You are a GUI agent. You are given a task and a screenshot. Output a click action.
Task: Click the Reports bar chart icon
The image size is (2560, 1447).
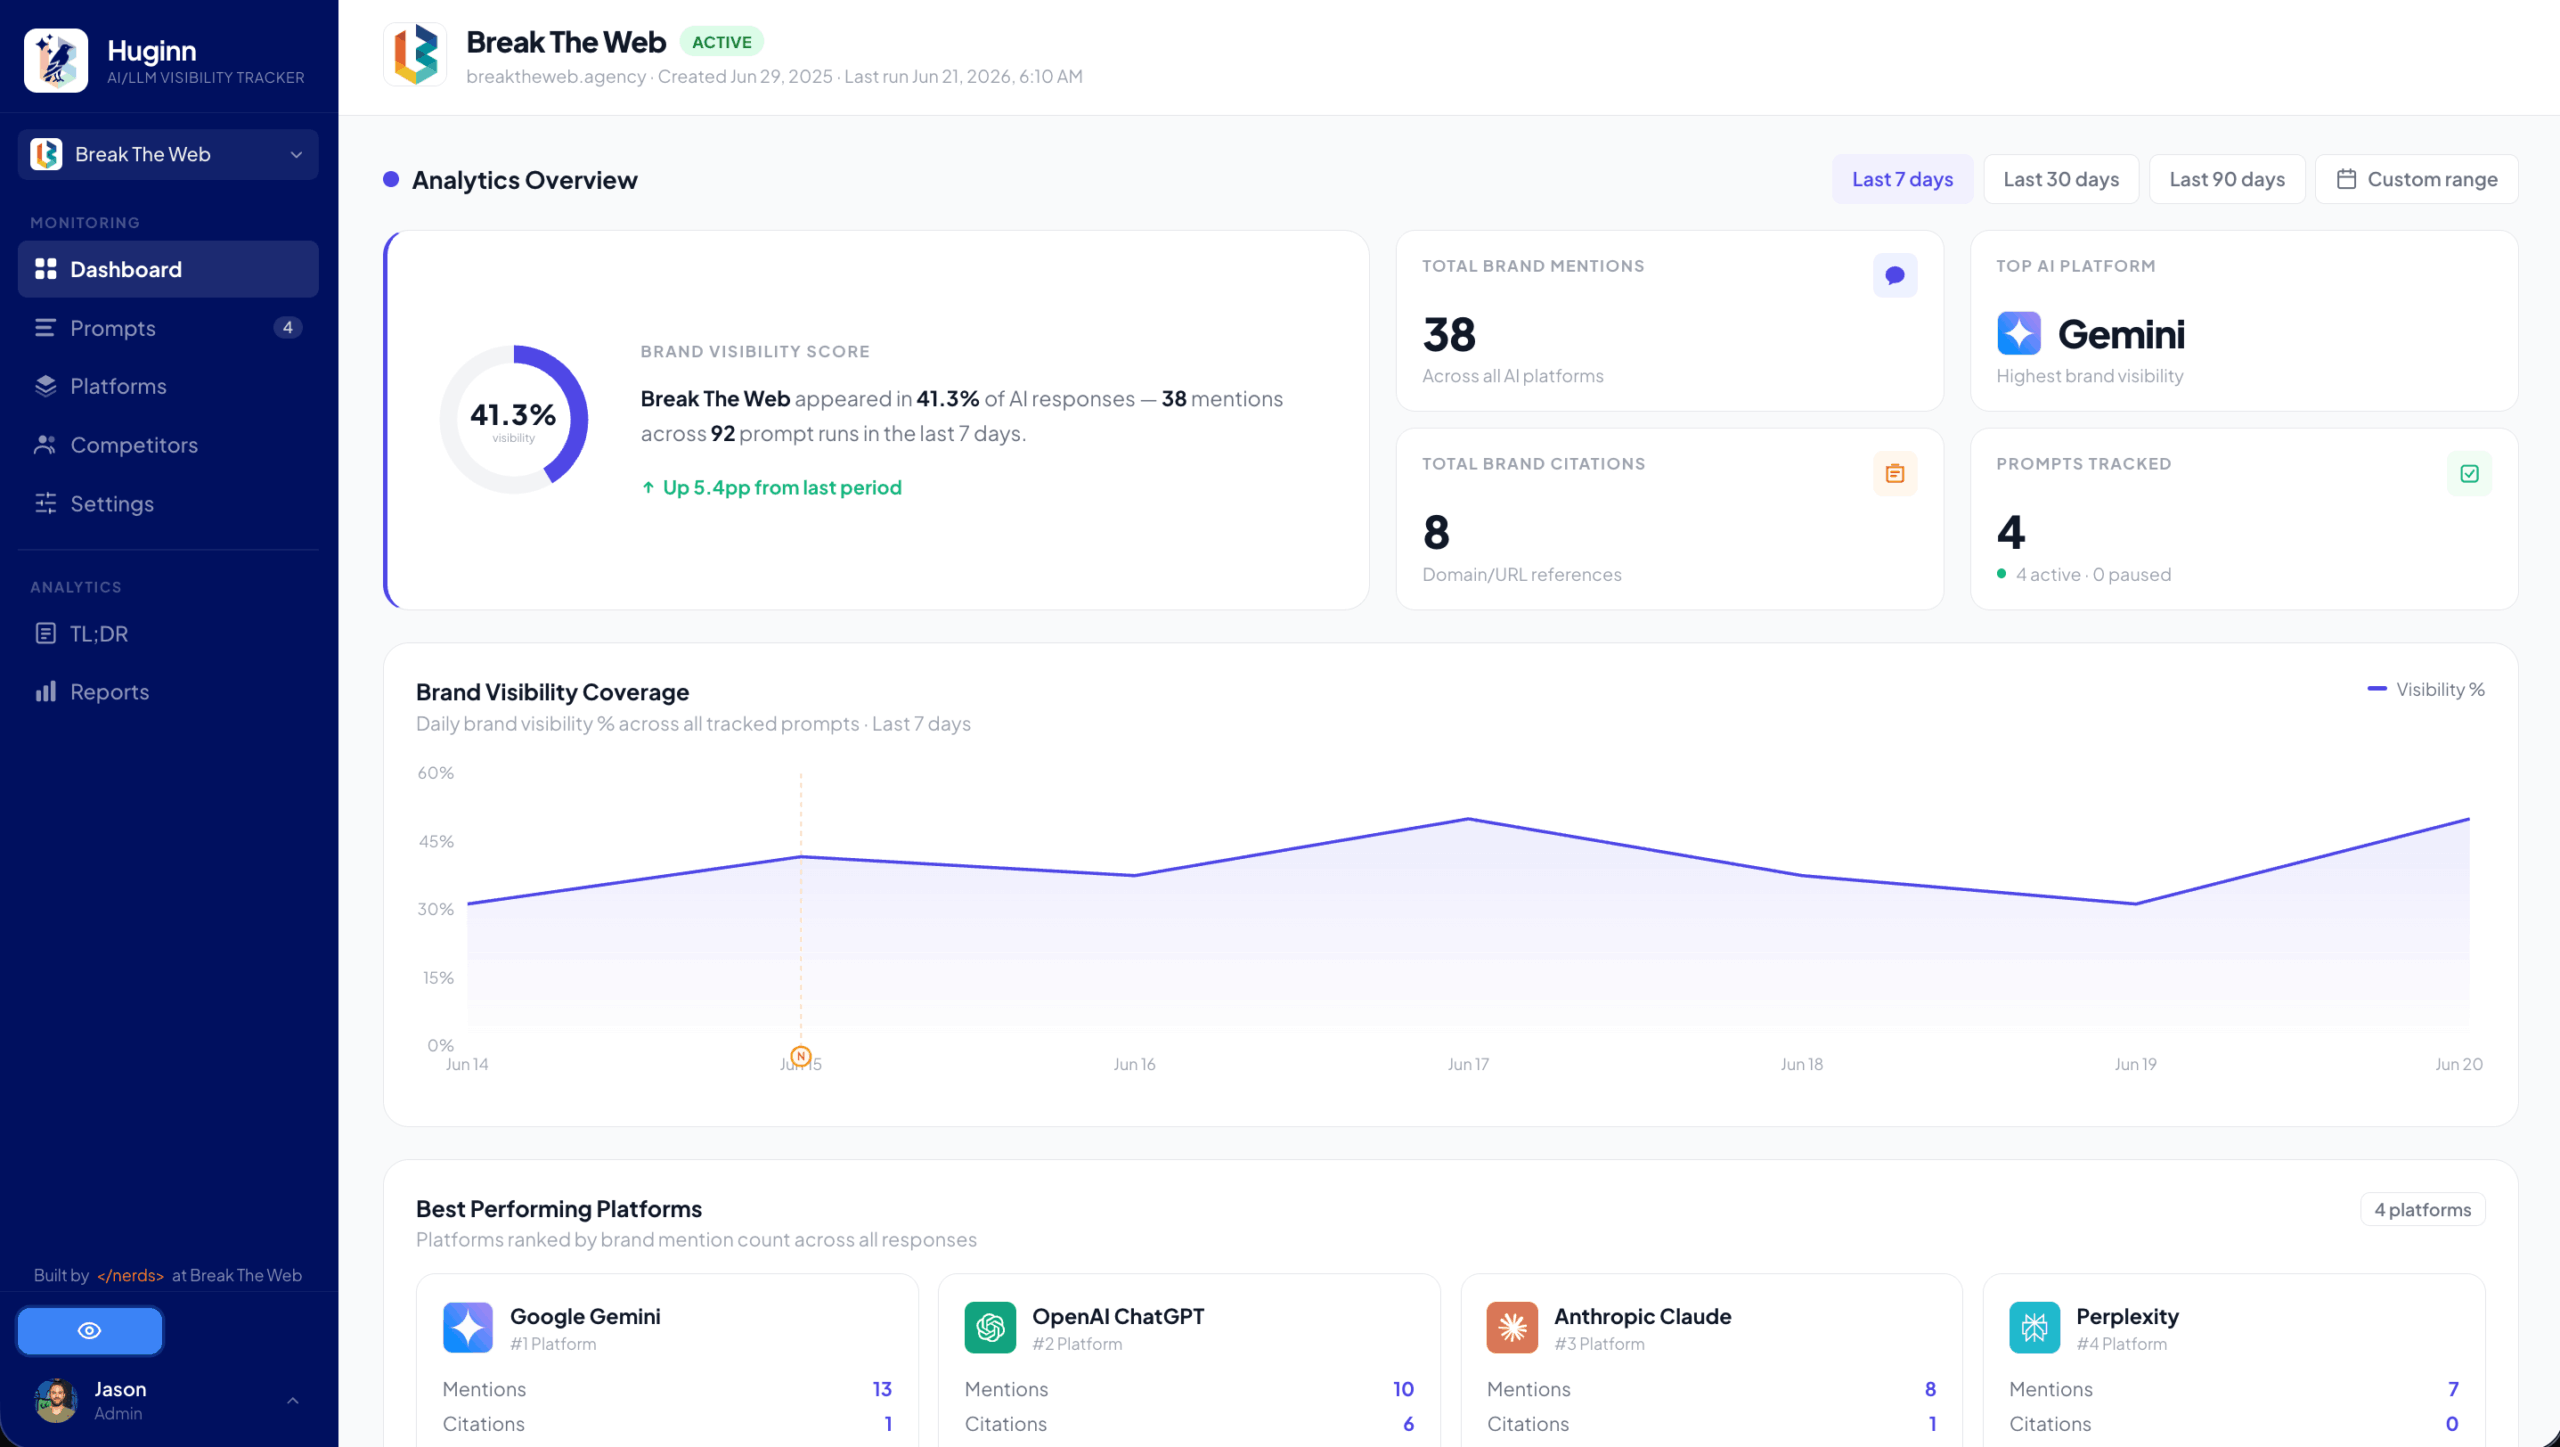click(45, 691)
